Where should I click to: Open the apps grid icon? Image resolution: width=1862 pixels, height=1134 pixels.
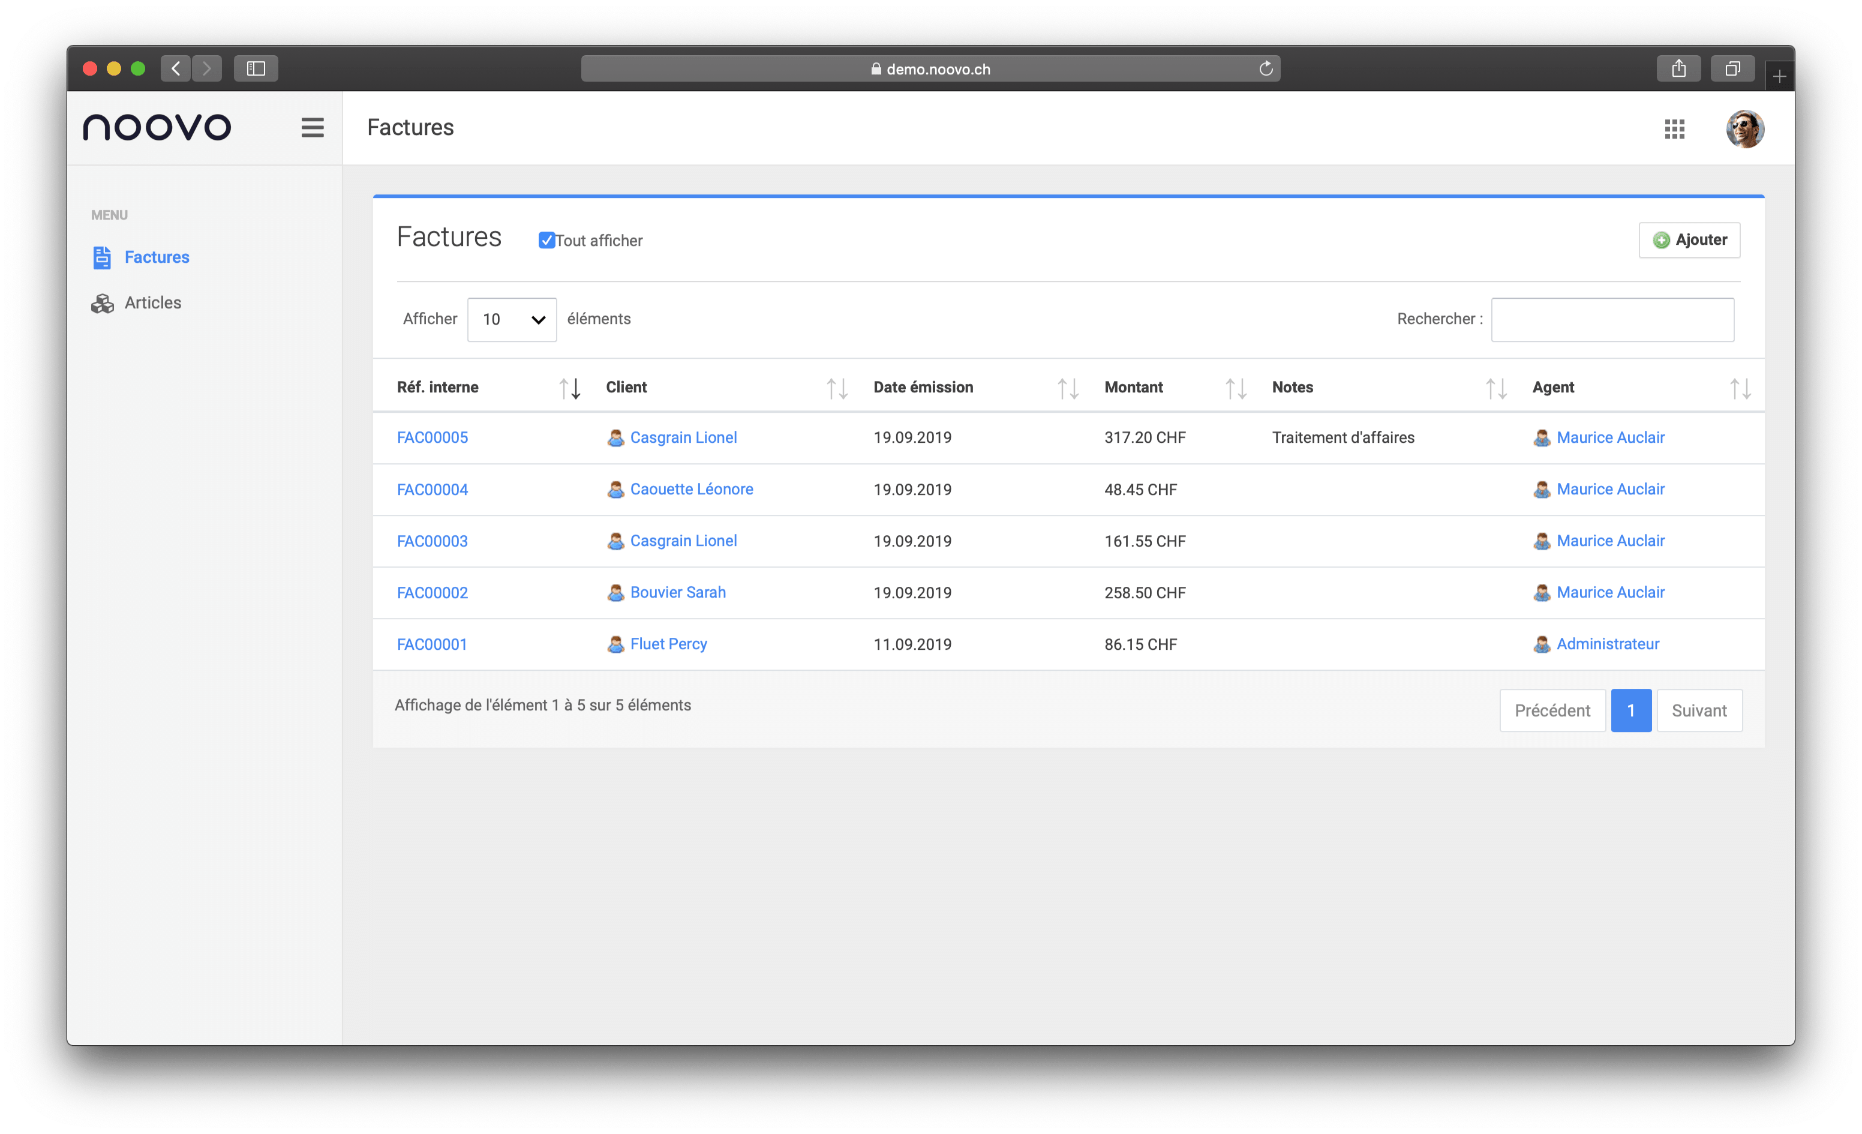point(1674,129)
